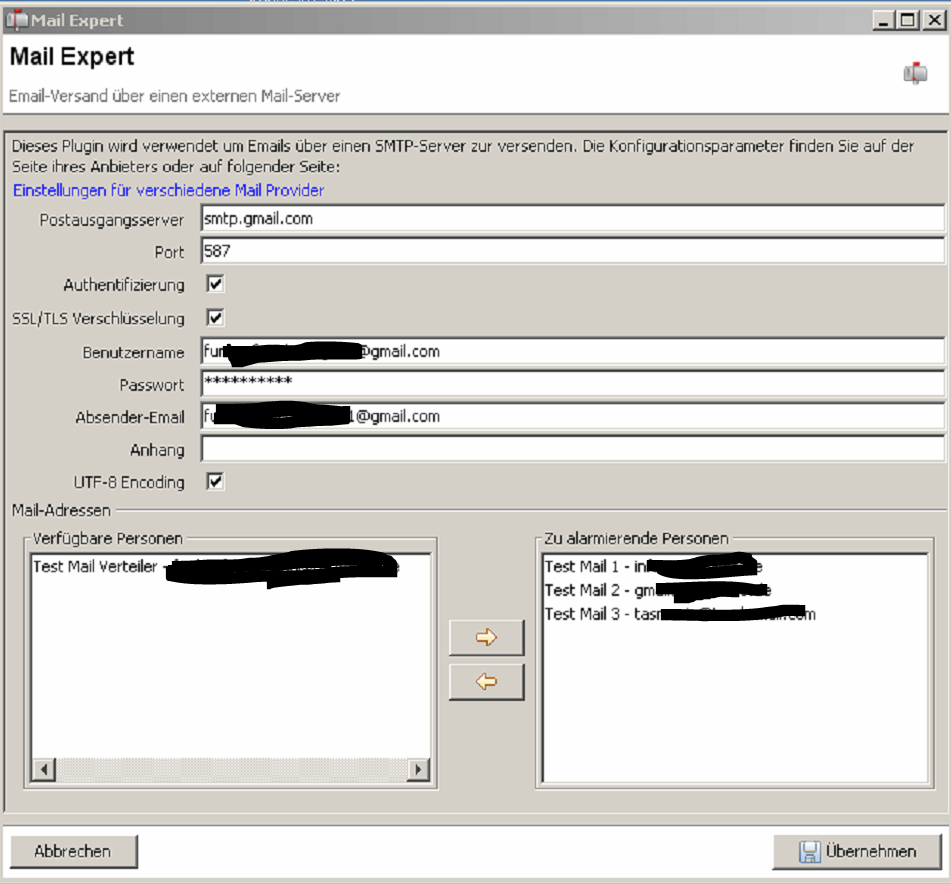Select the Absender-Email field

tap(572, 416)
